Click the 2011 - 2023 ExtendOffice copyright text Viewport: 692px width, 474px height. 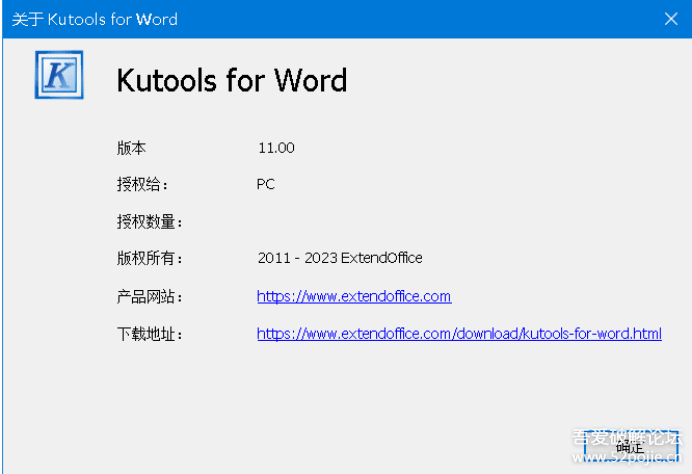point(340,258)
